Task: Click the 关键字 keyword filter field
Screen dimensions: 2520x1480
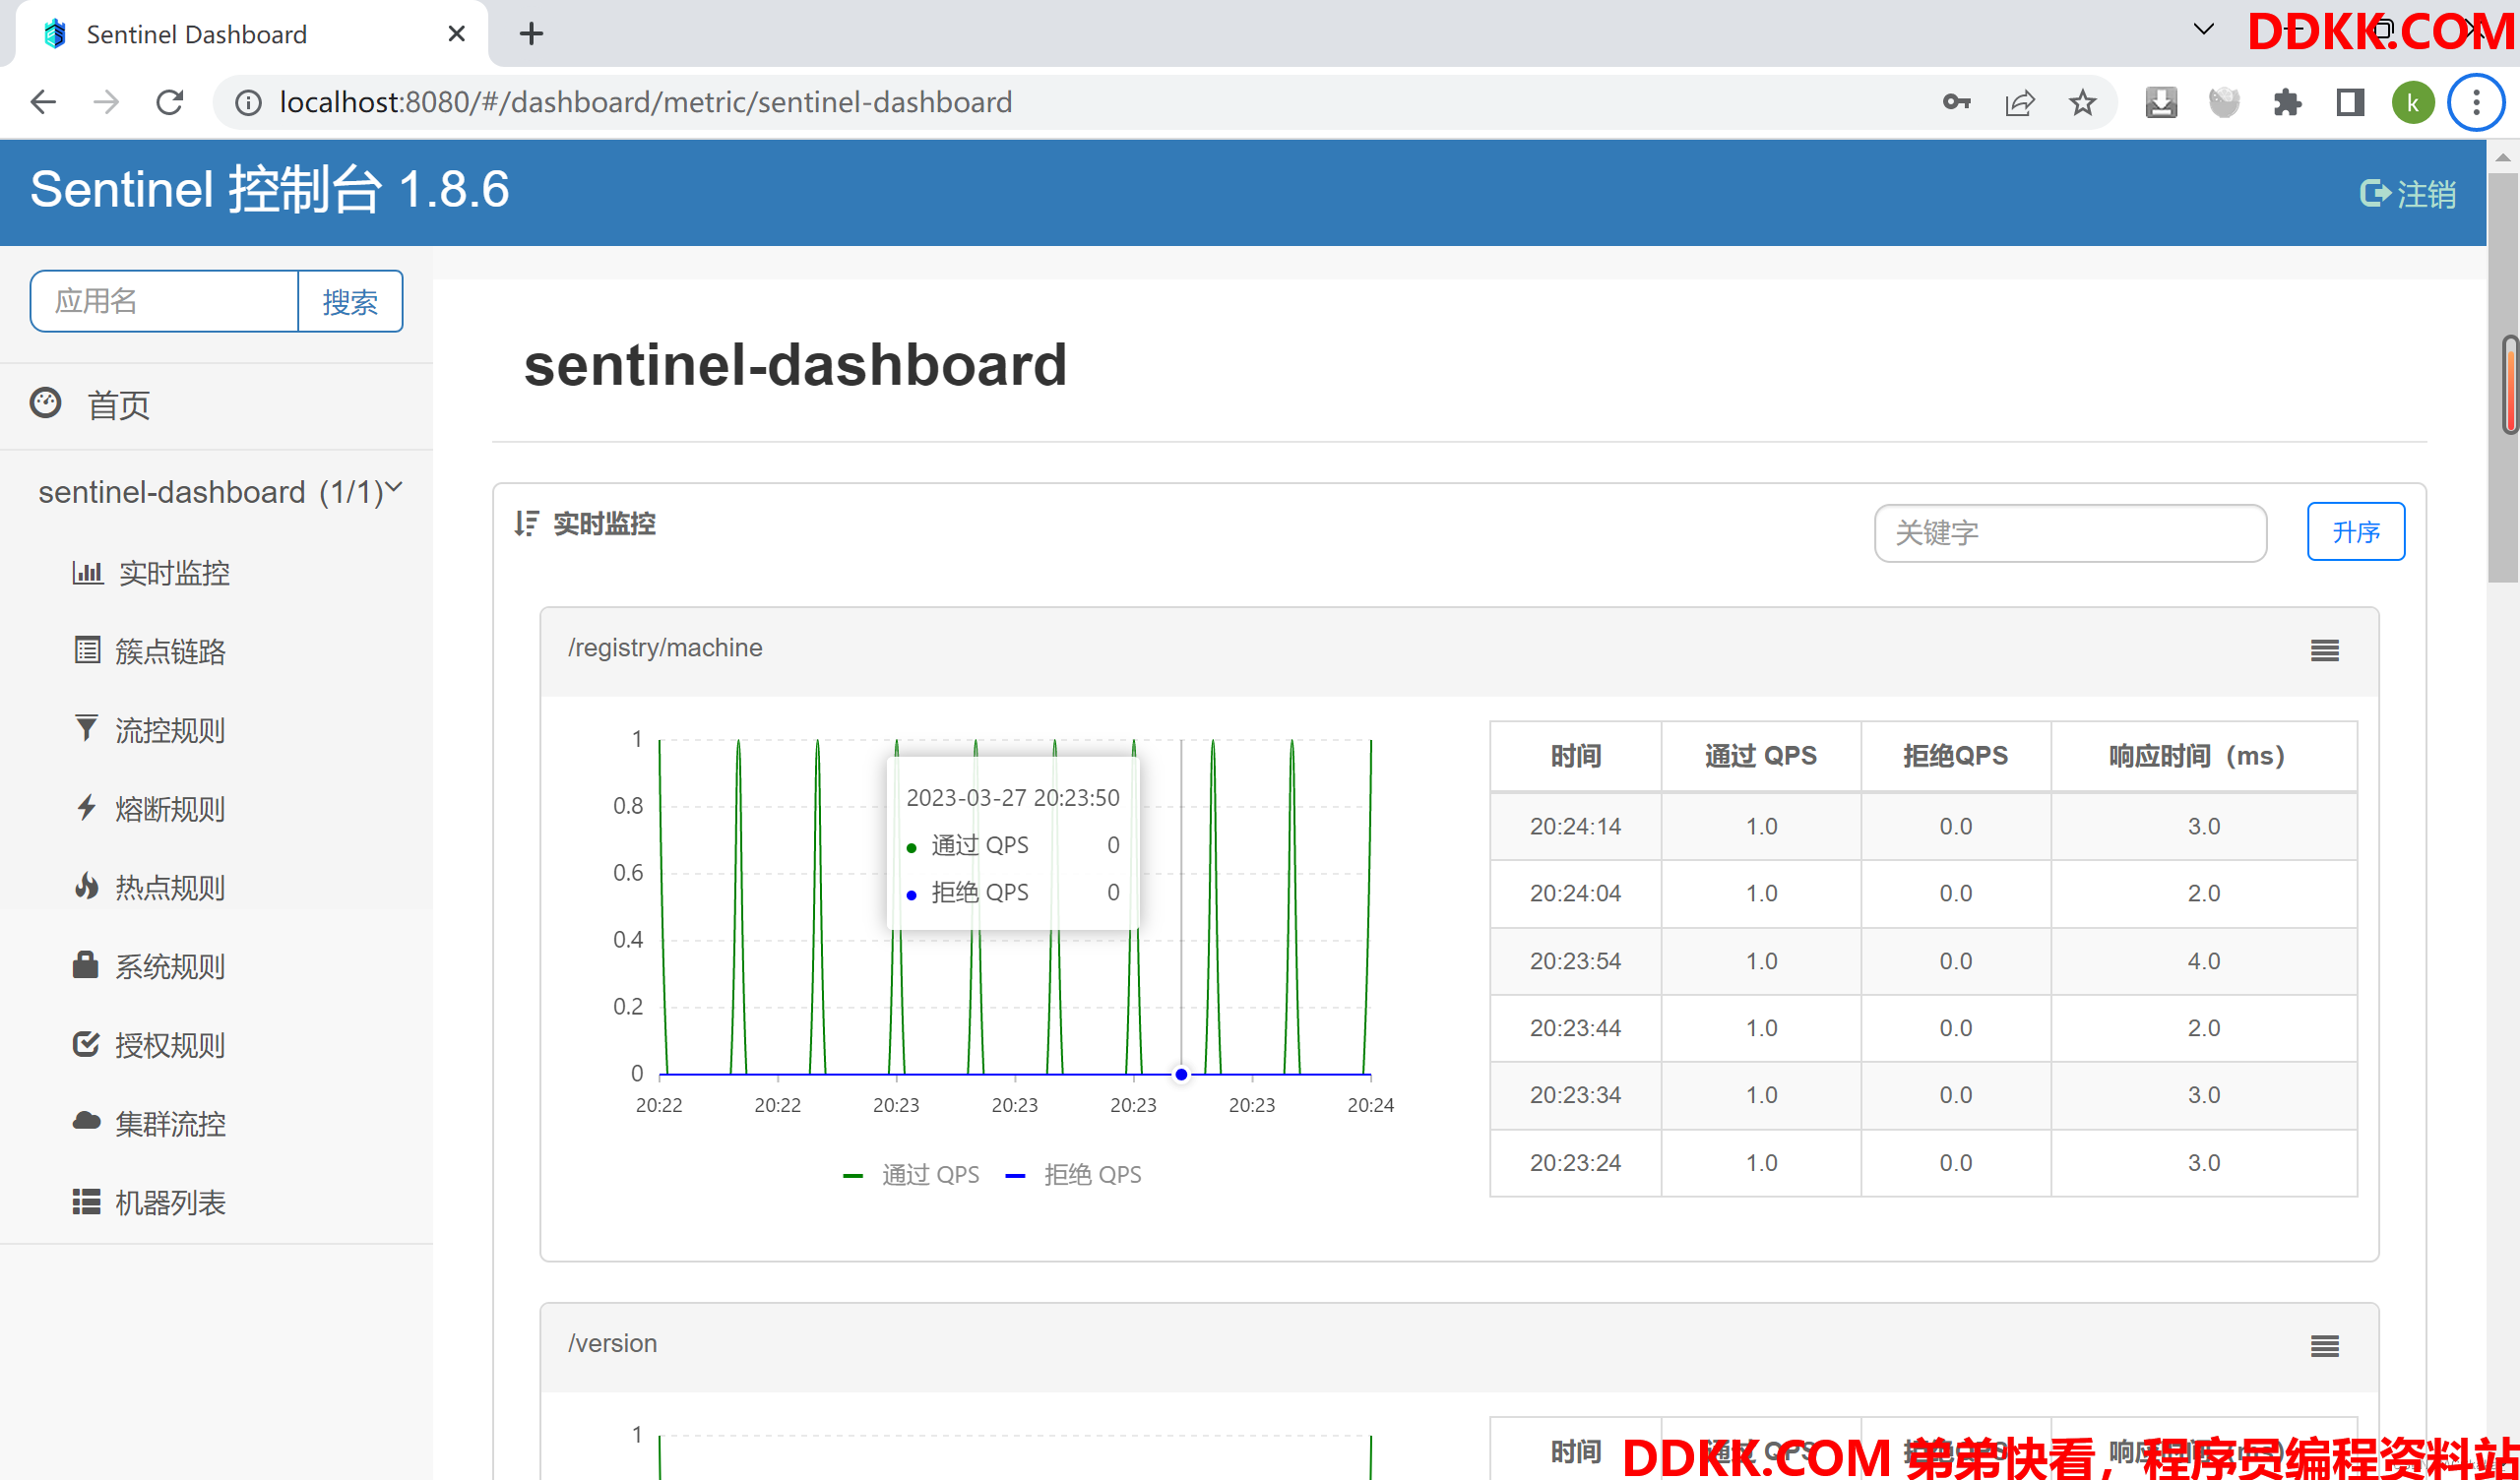Action: [x=2070, y=533]
